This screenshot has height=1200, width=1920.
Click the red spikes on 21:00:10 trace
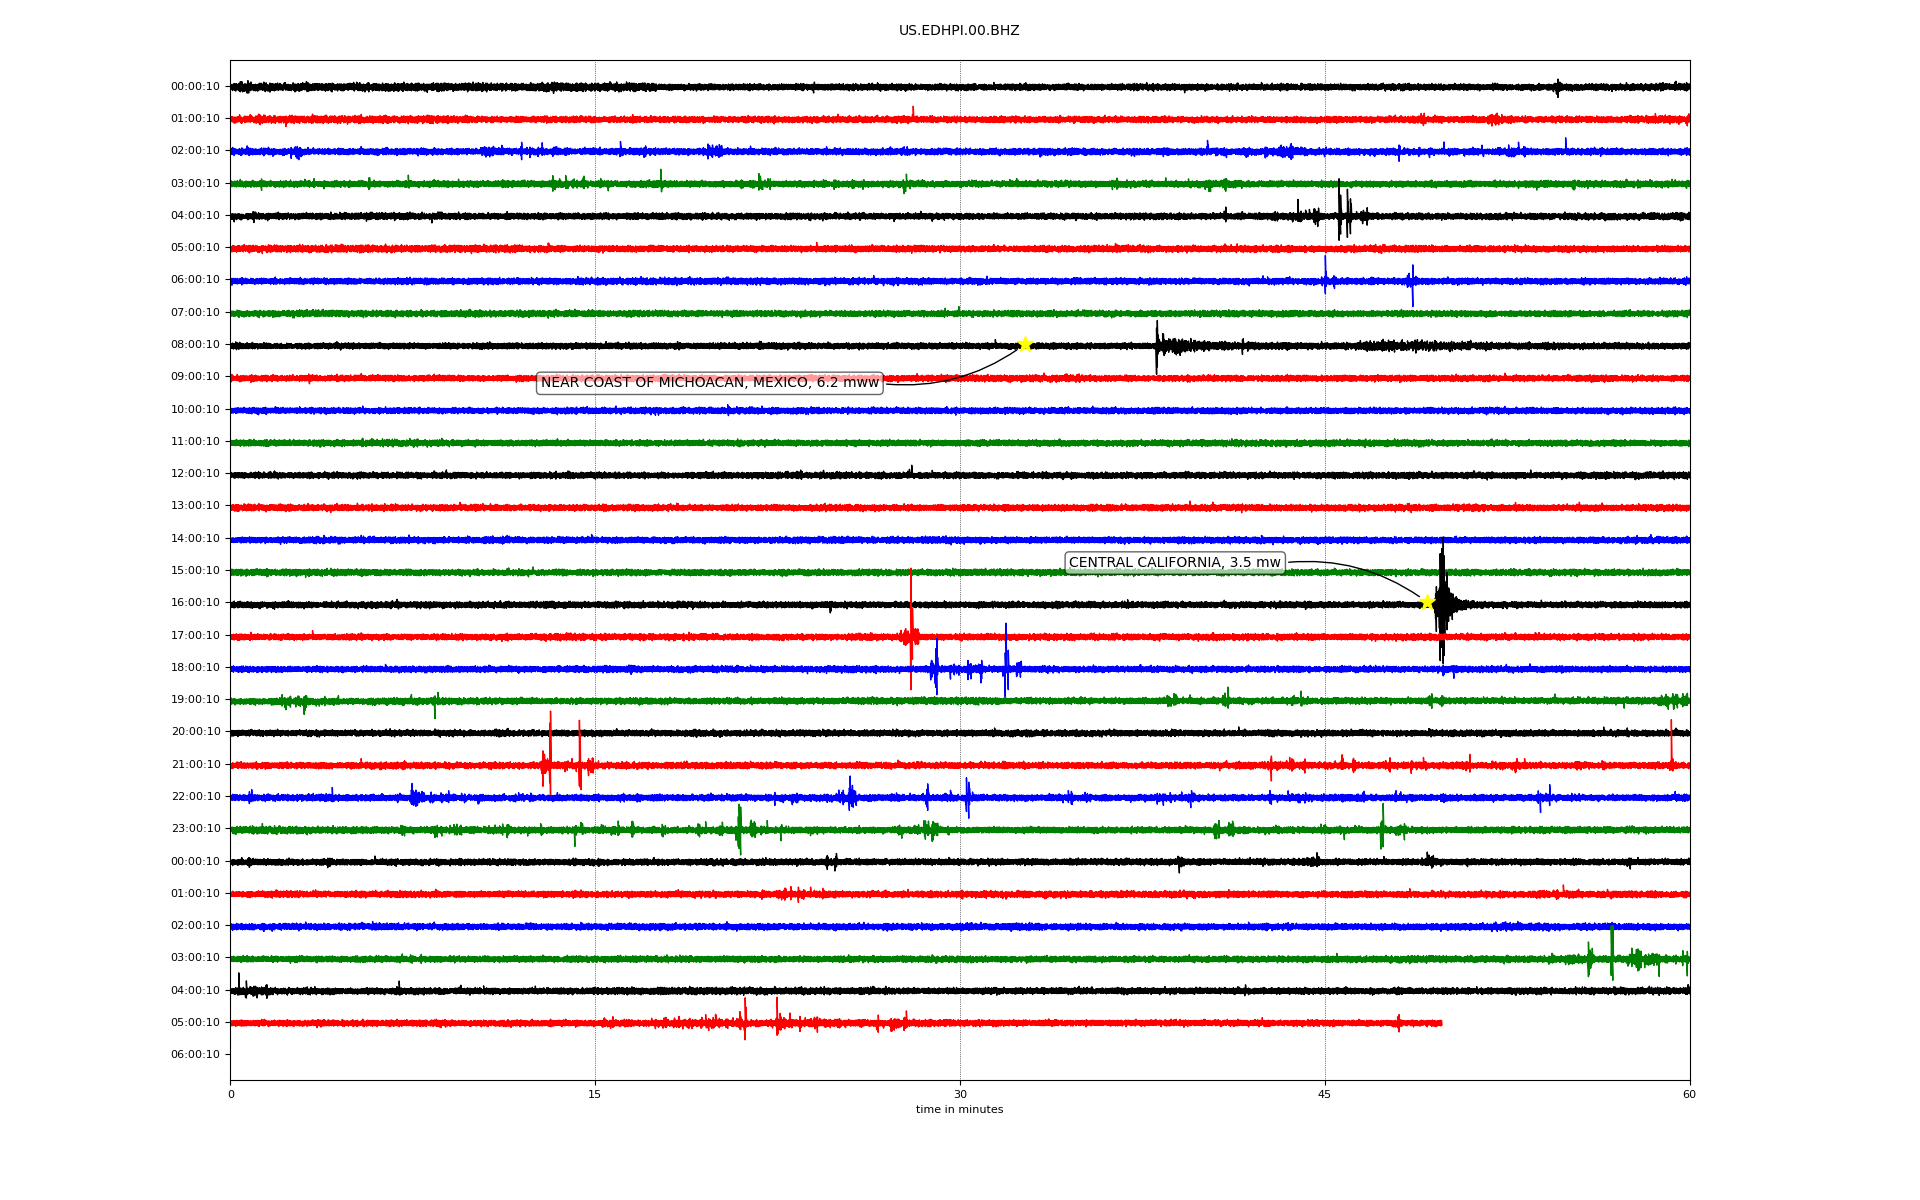coord(550,762)
